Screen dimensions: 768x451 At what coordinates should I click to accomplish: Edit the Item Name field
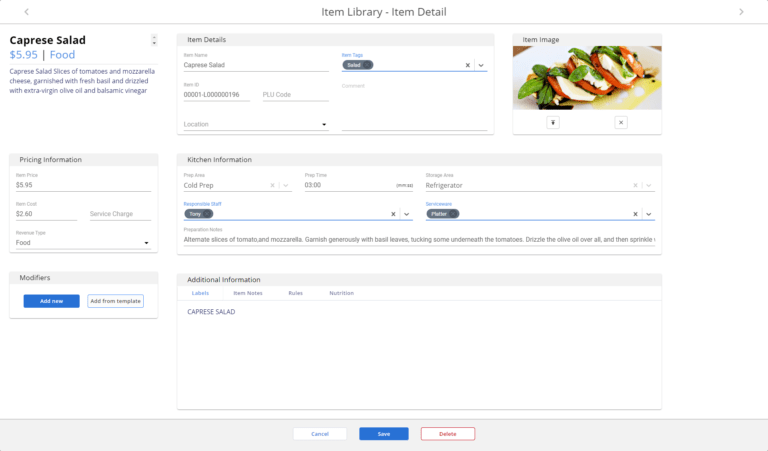(256, 65)
